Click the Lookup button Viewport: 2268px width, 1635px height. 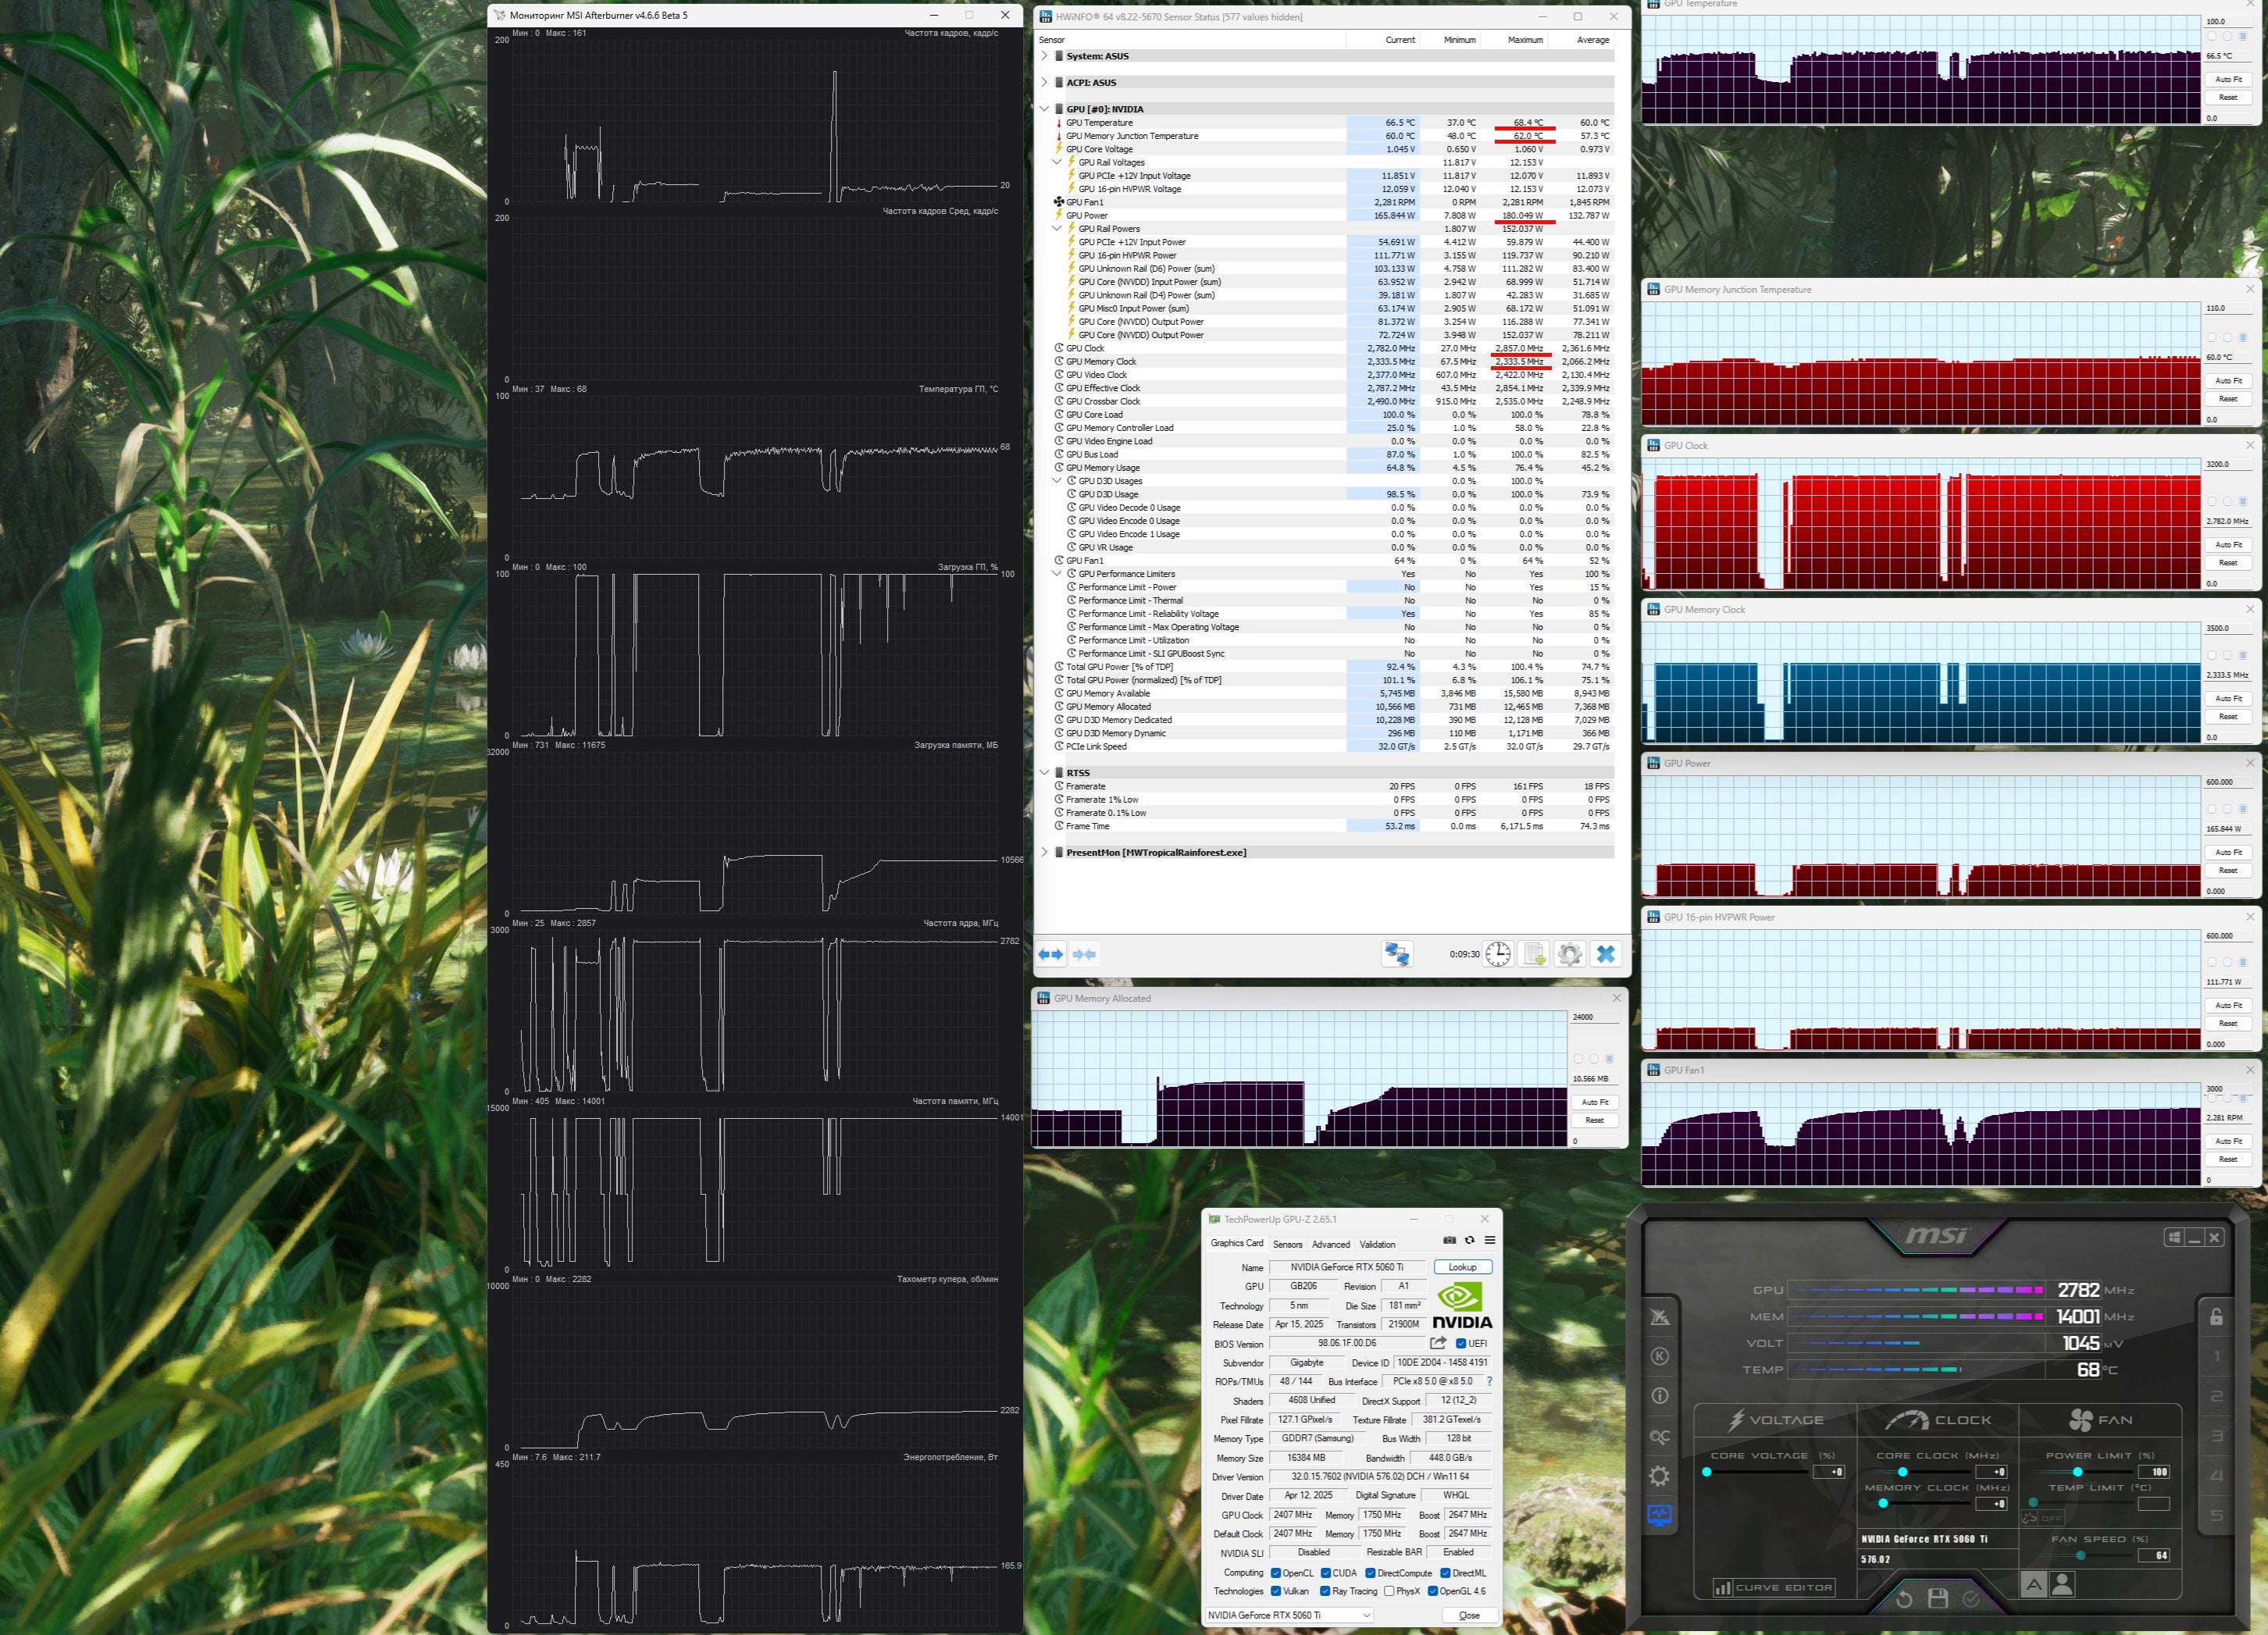(x=1462, y=1267)
